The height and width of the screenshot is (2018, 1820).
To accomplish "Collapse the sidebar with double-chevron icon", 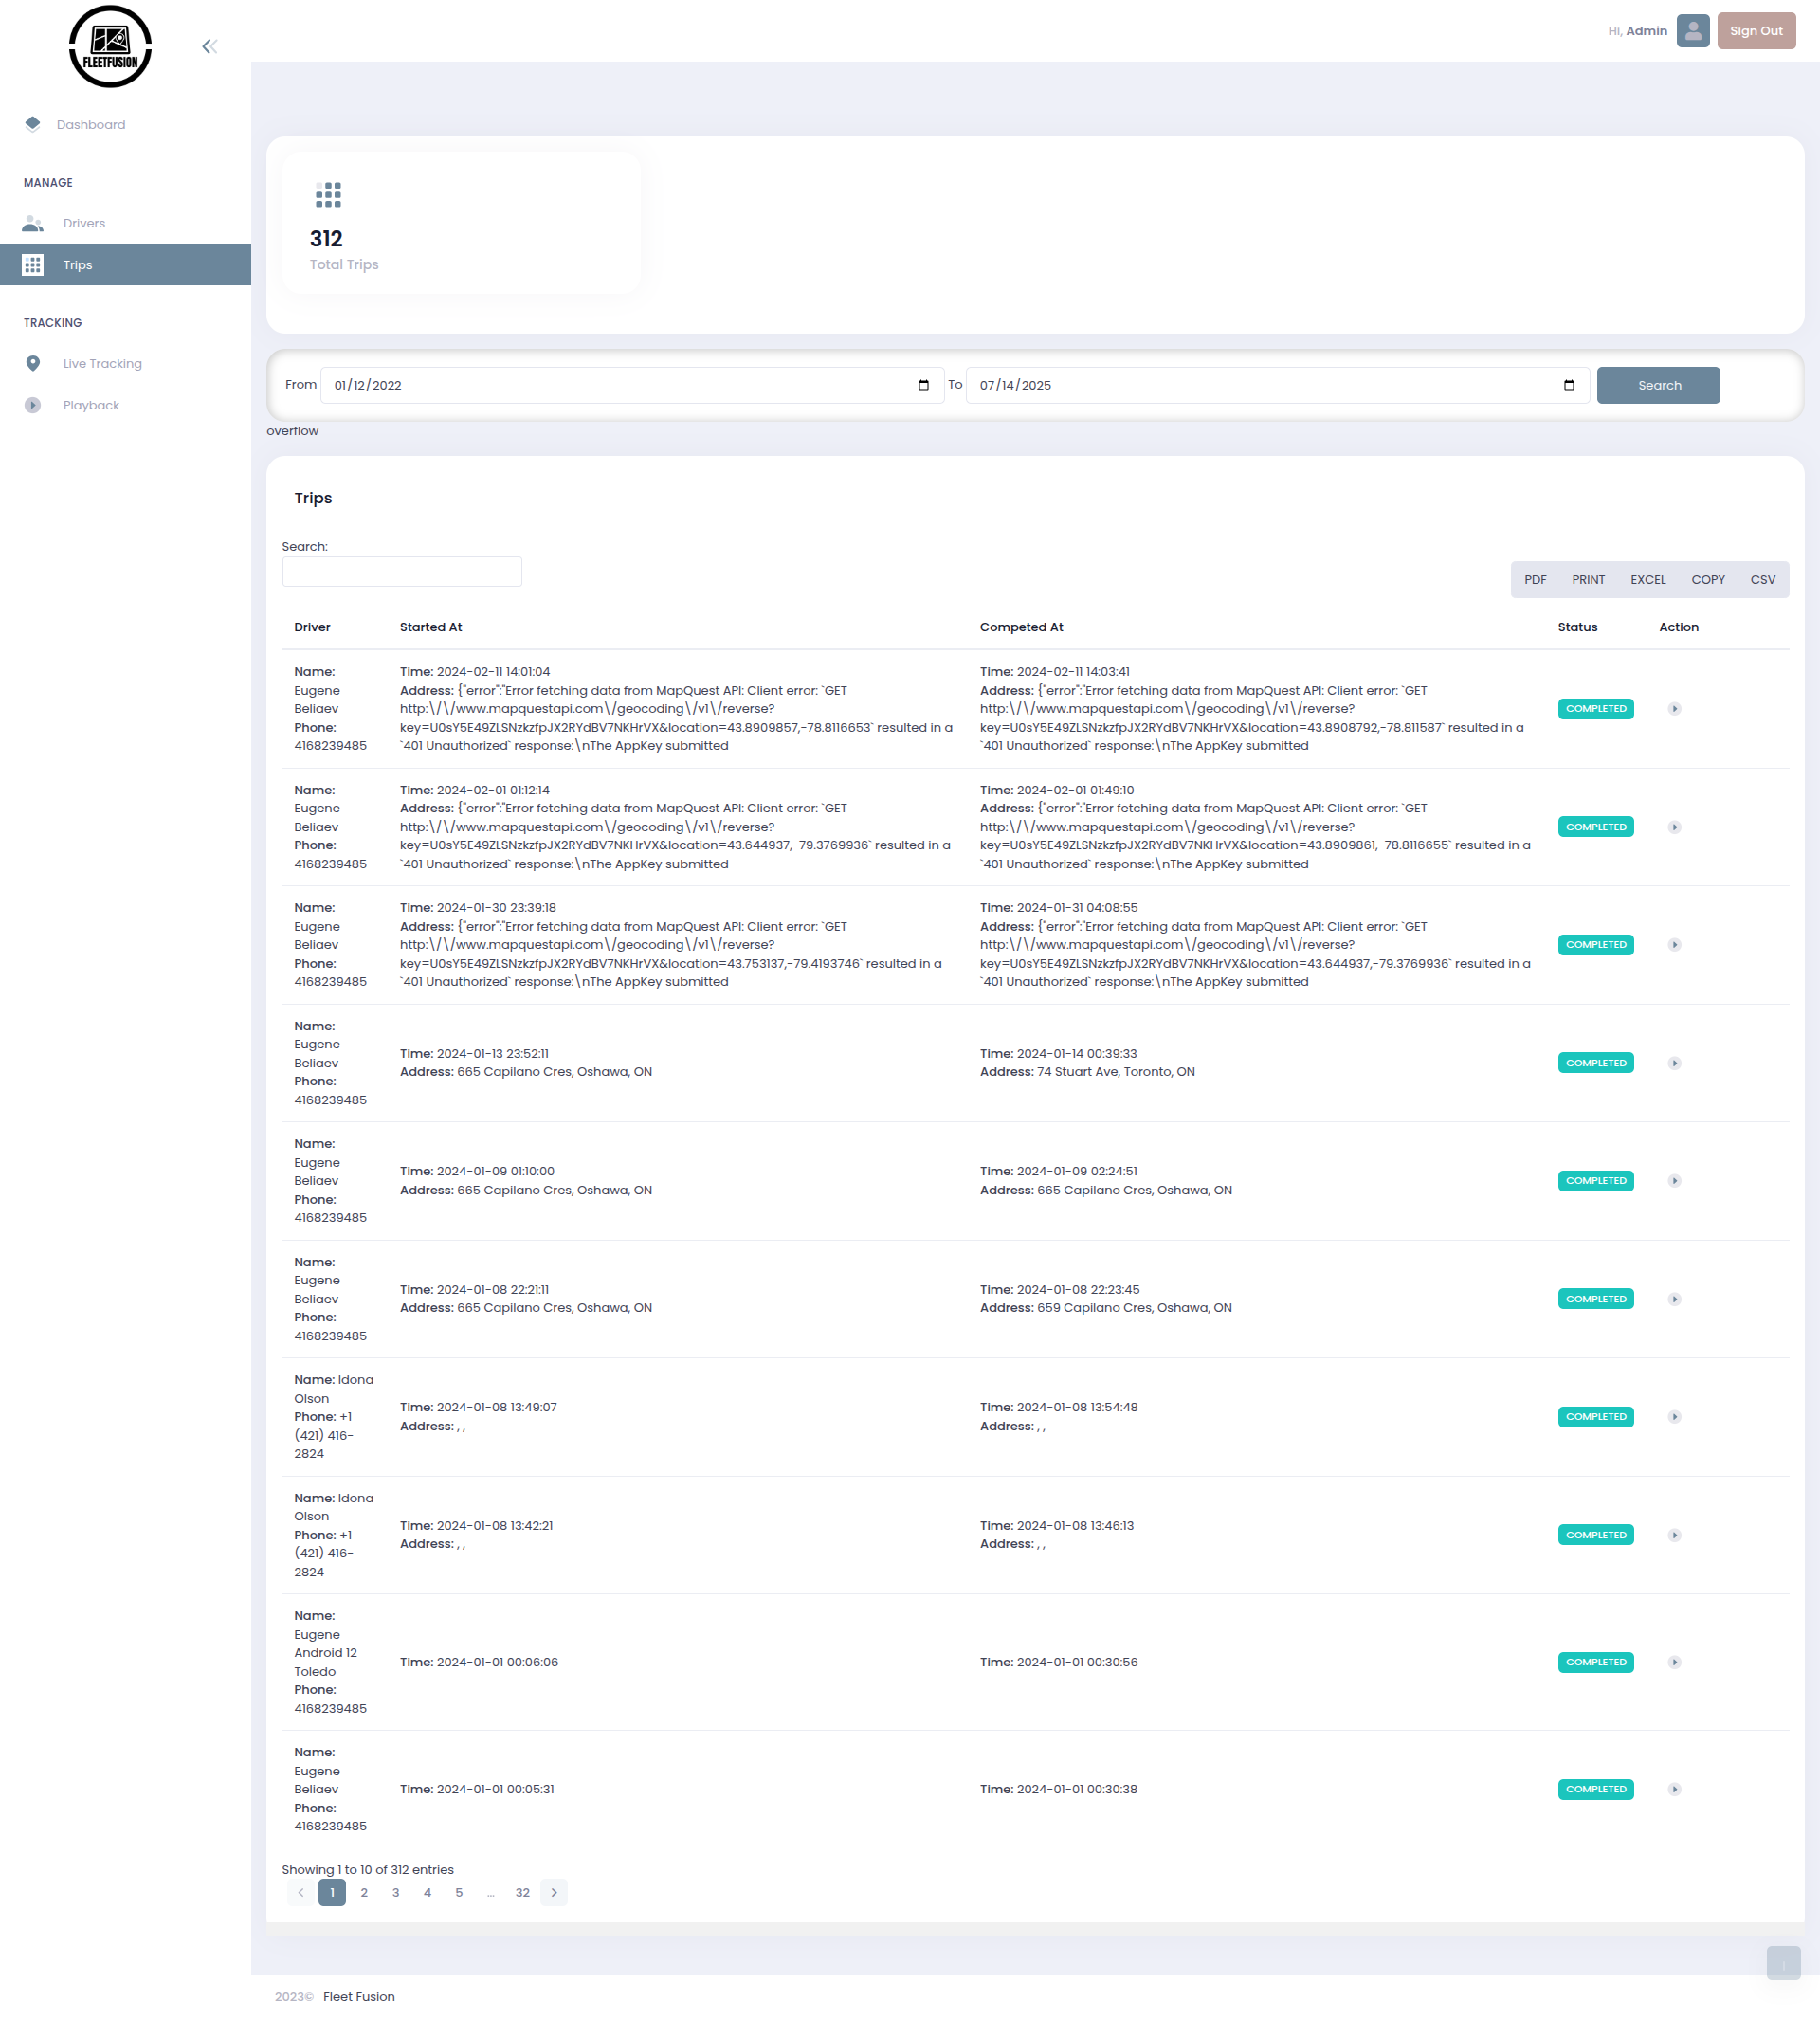I will (209, 46).
